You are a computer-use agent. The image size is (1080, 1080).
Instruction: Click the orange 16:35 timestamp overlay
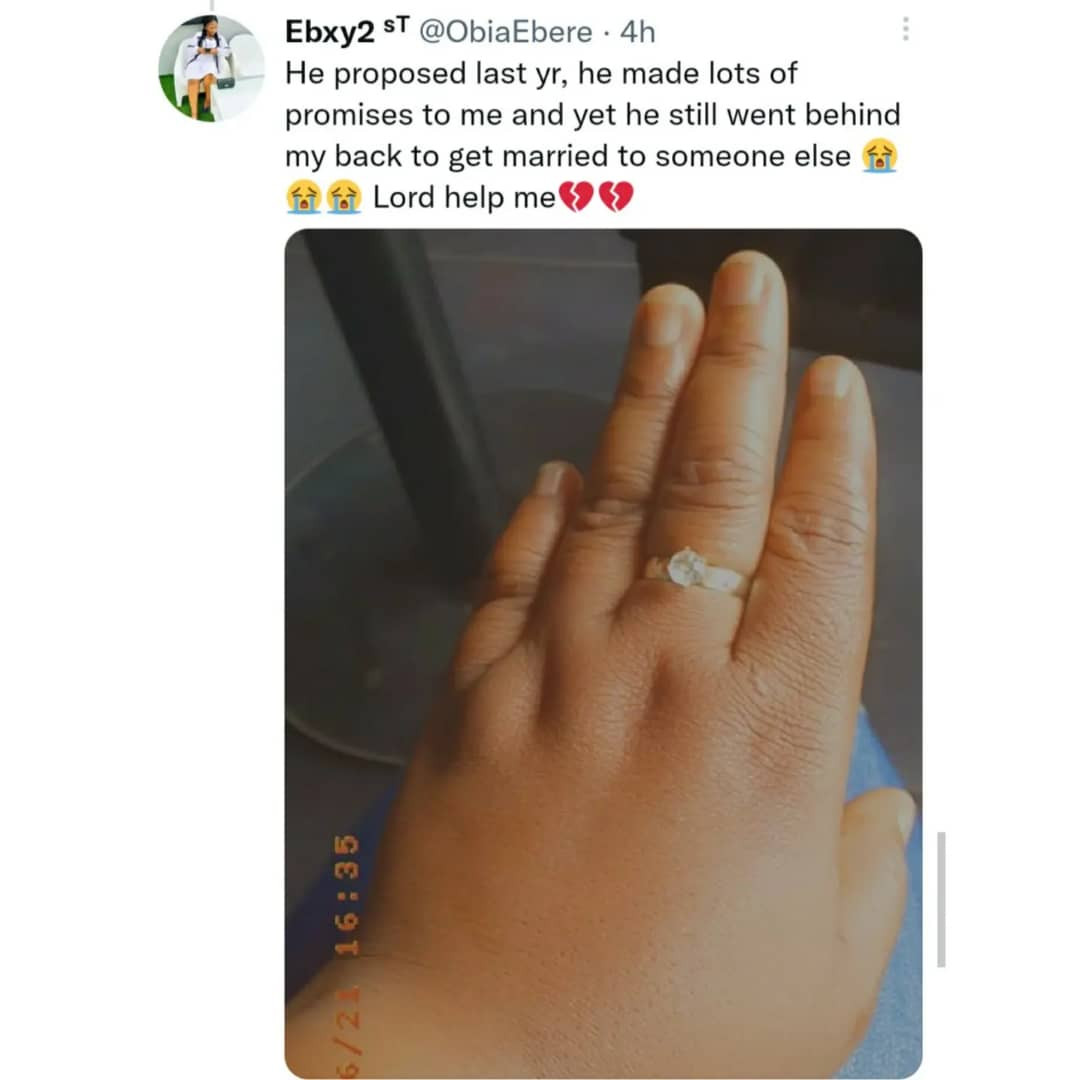(x=346, y=895)
